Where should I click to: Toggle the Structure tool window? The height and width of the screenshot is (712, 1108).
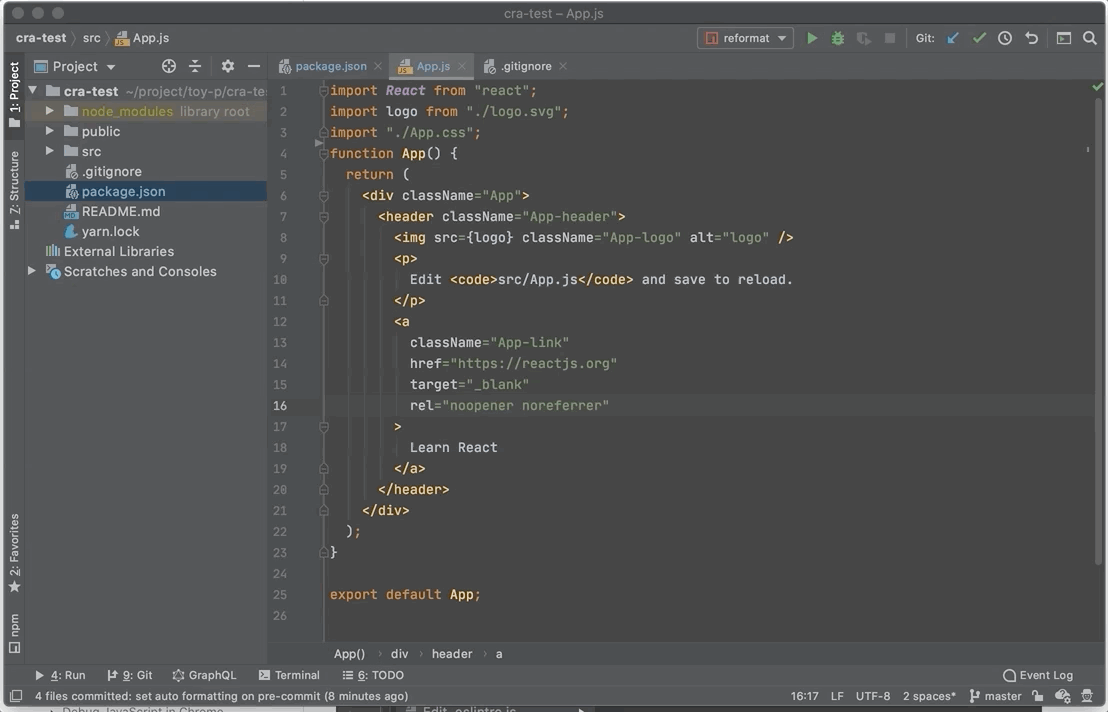[14, 190]
